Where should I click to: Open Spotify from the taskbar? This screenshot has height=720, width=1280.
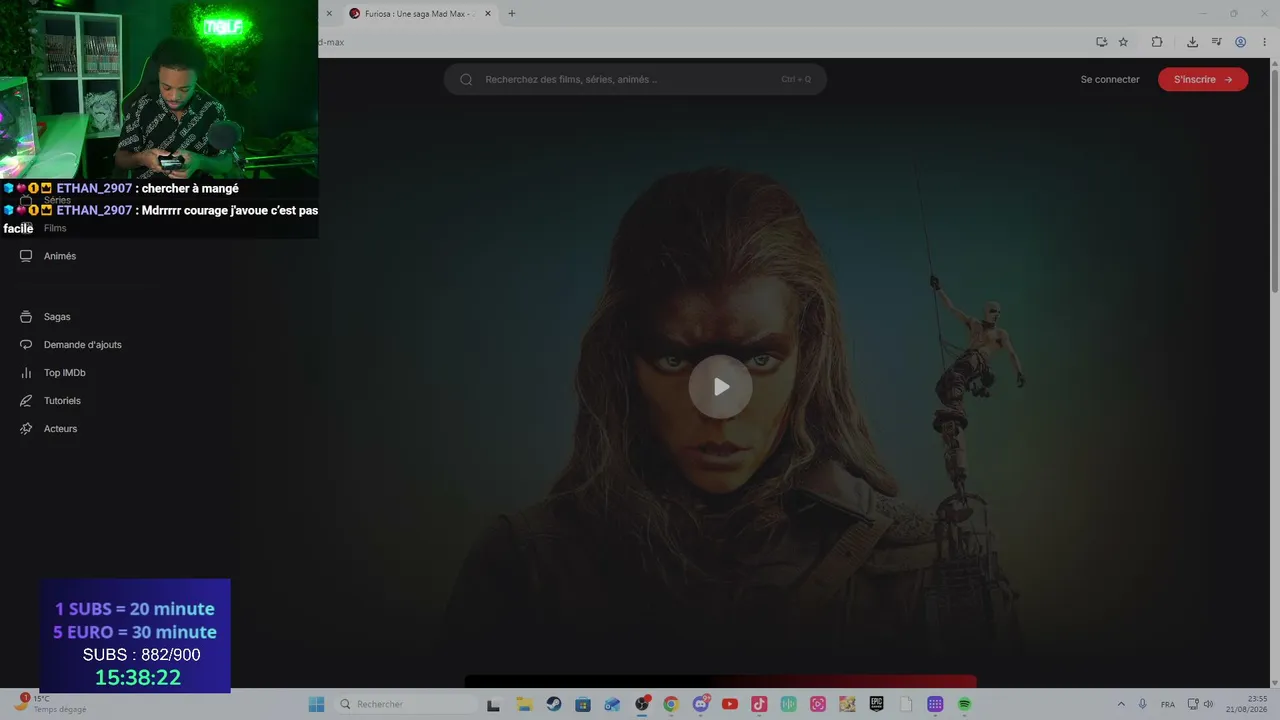click(965, 704)
